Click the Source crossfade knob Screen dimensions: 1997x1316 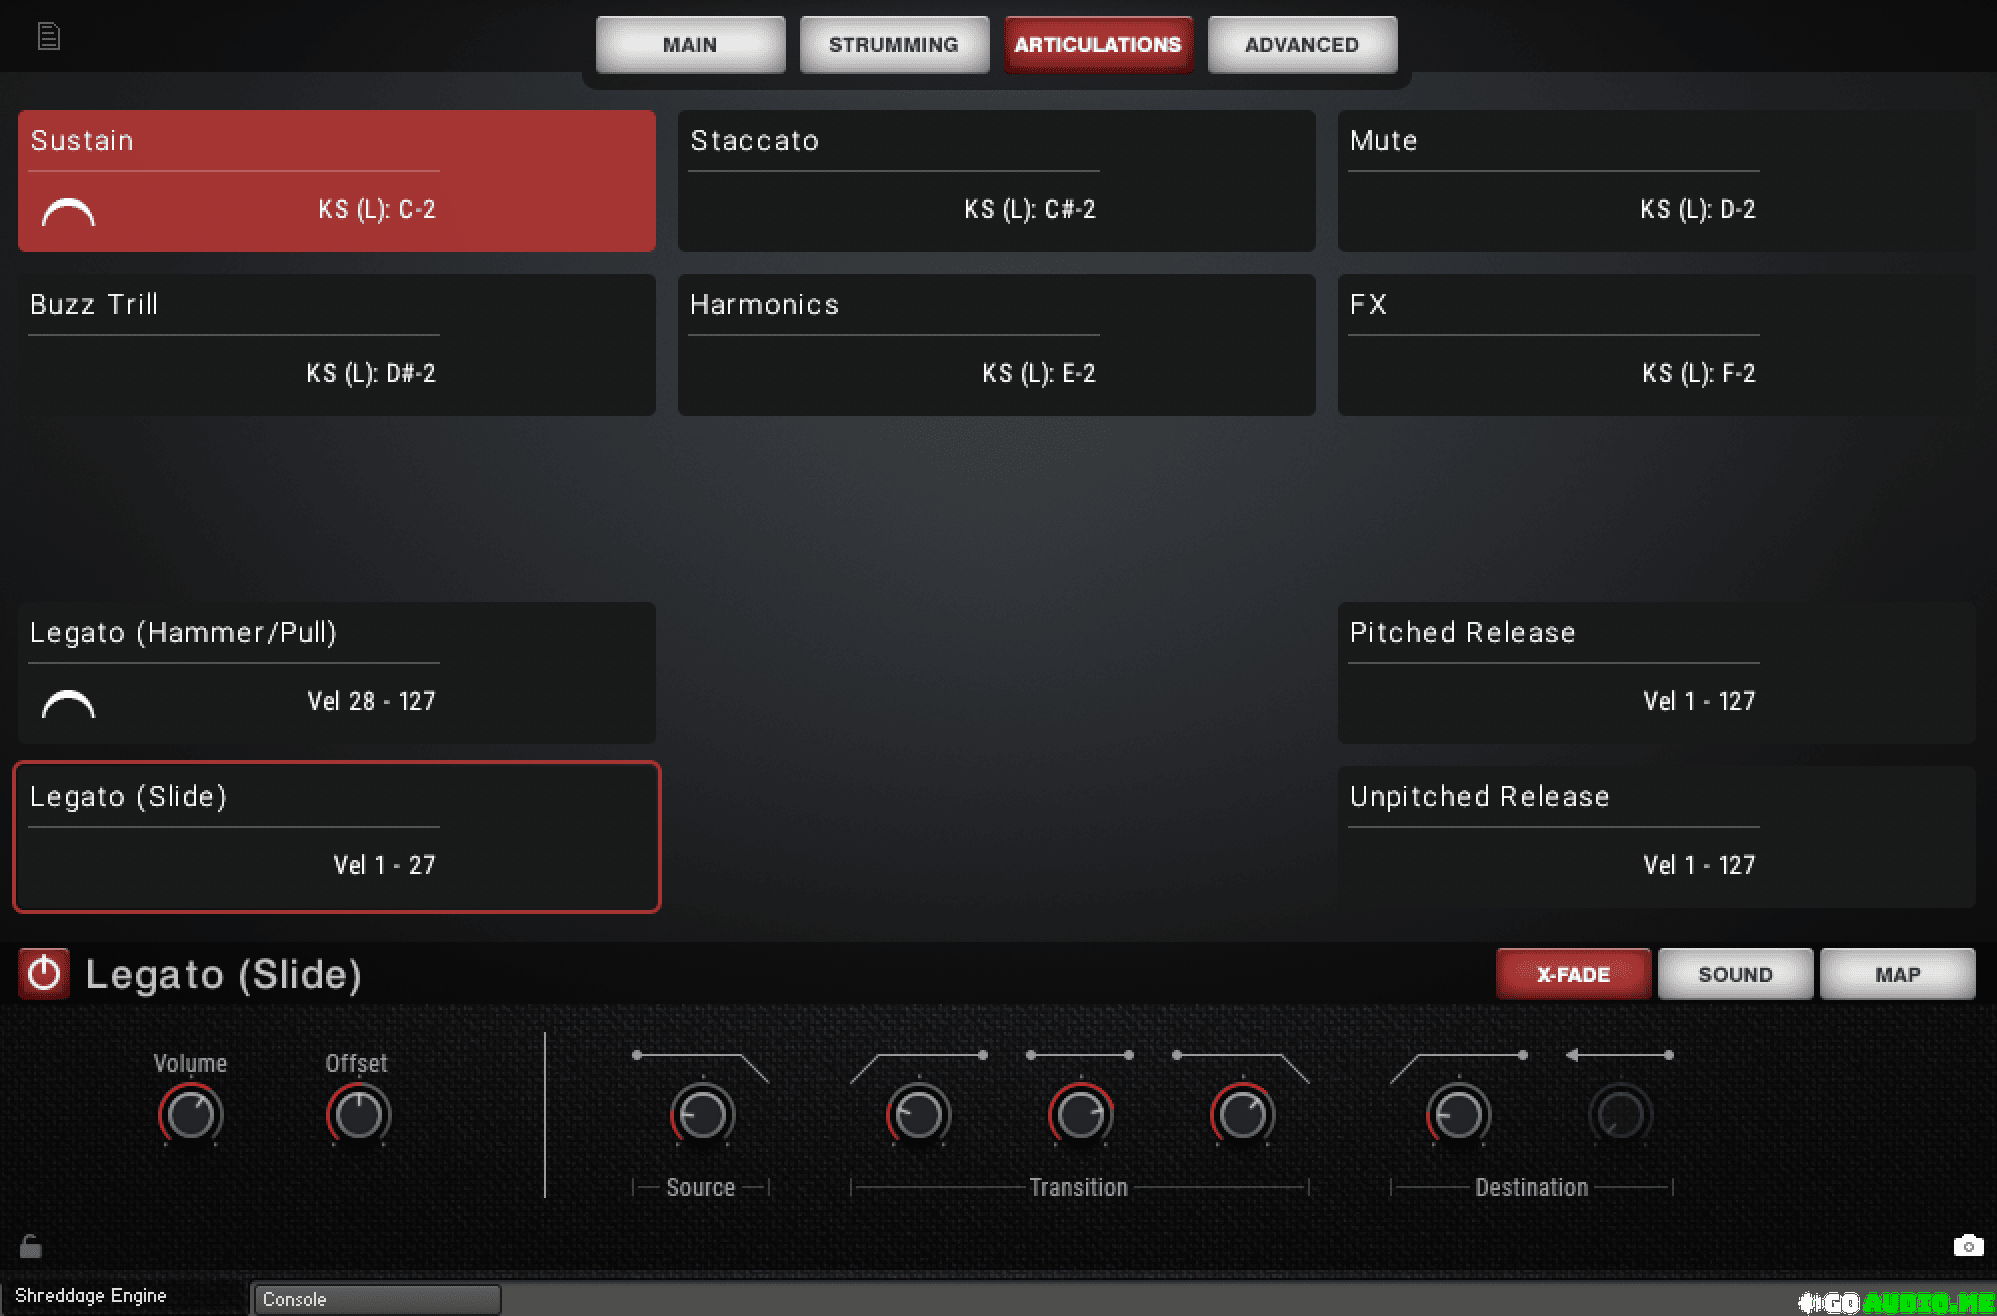point(702,1115)
